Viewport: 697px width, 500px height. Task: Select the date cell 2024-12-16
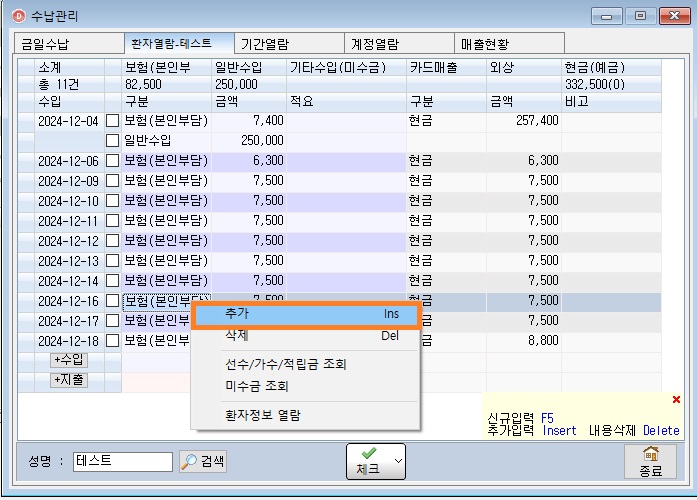click(69, 301)
